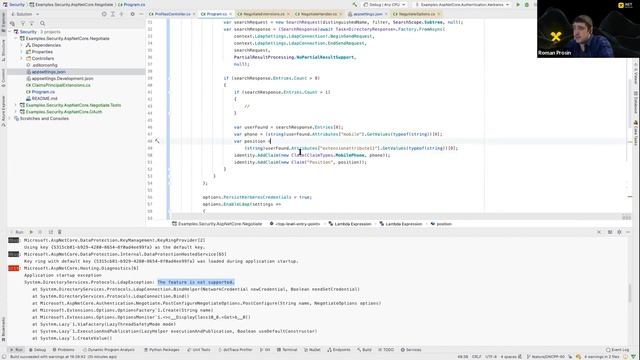This screenshot has width=640, height=360.
Task: Open the Endpoints tool window
Action: pos(339,350)
